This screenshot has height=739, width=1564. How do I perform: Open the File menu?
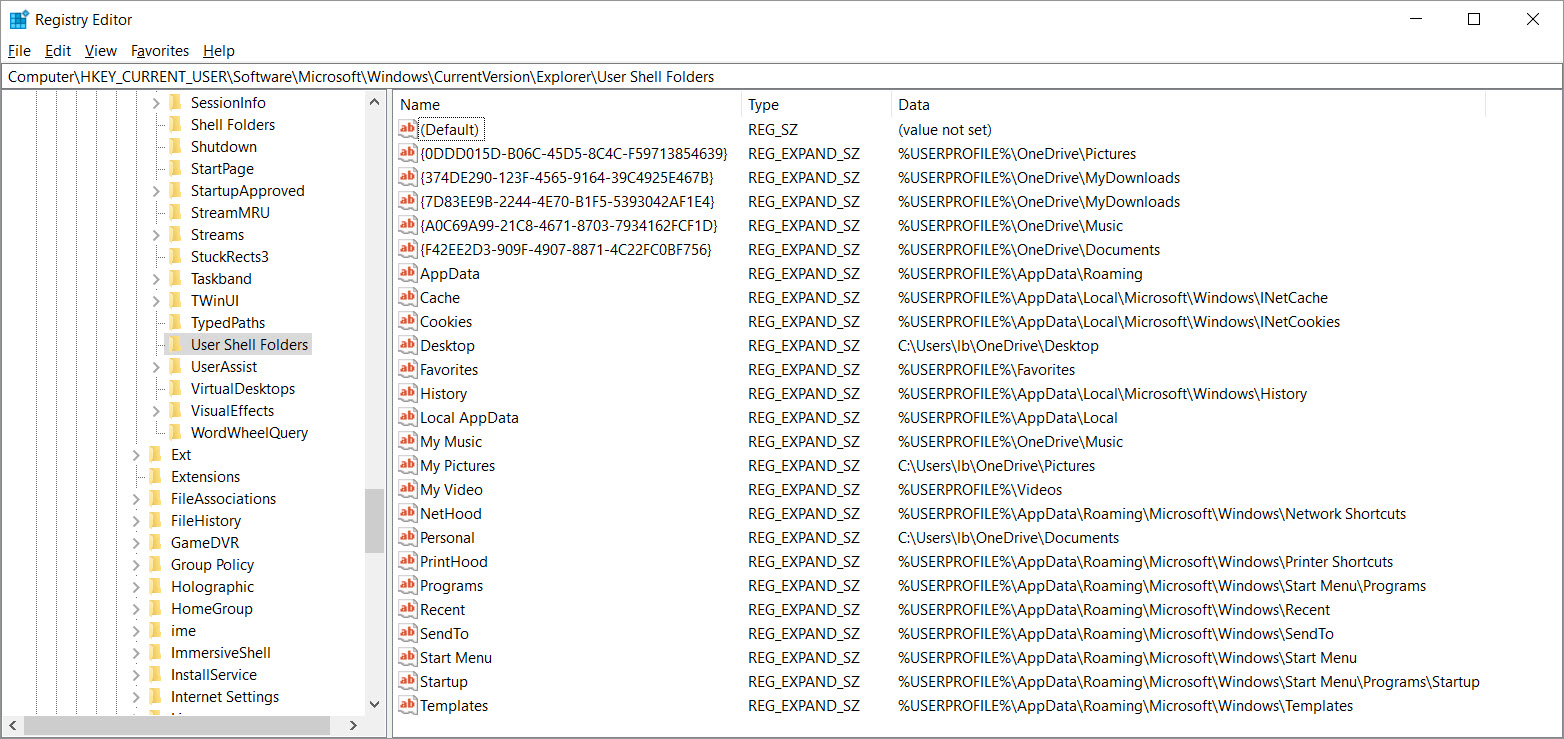tap(19, 51)
